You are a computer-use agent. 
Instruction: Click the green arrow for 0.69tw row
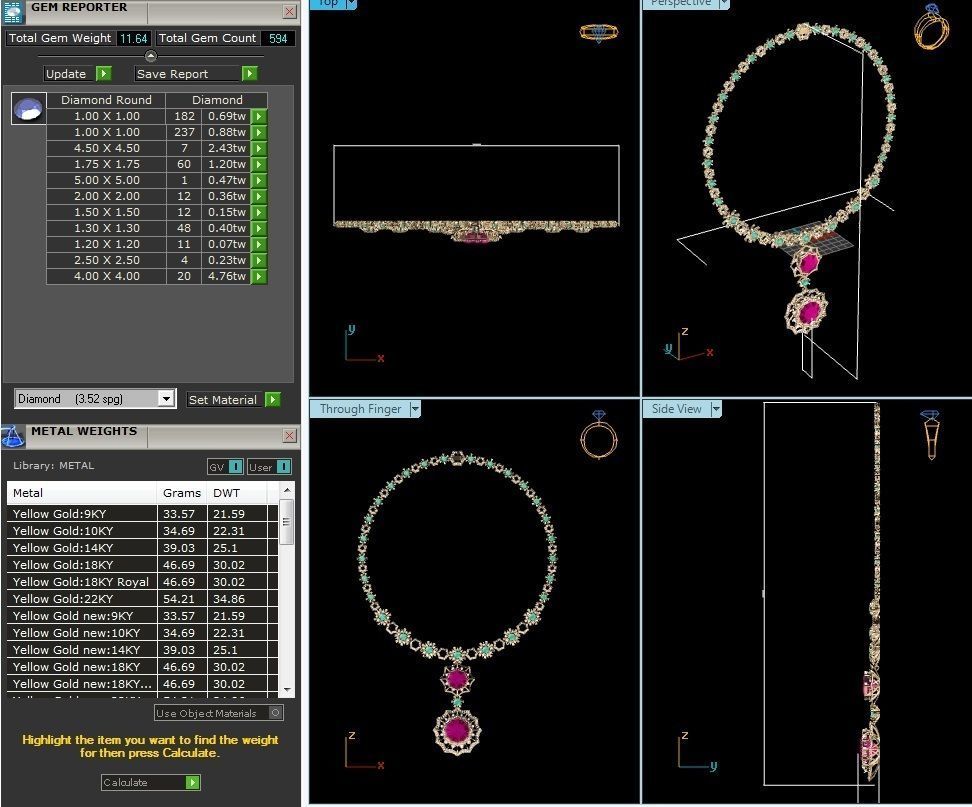coord(259,116)
